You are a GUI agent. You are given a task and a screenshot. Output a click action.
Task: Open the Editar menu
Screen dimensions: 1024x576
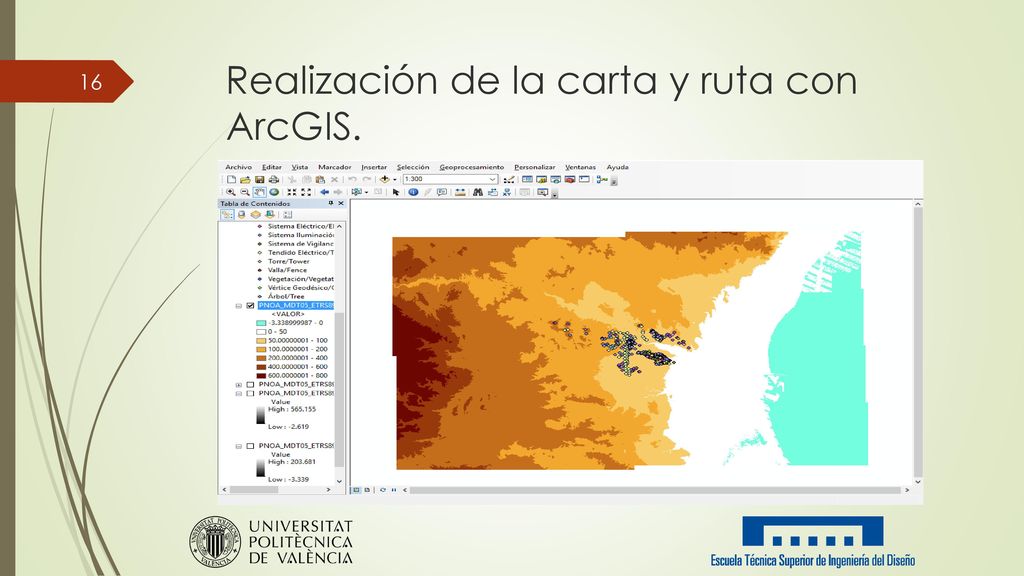(x=272, y=167)
